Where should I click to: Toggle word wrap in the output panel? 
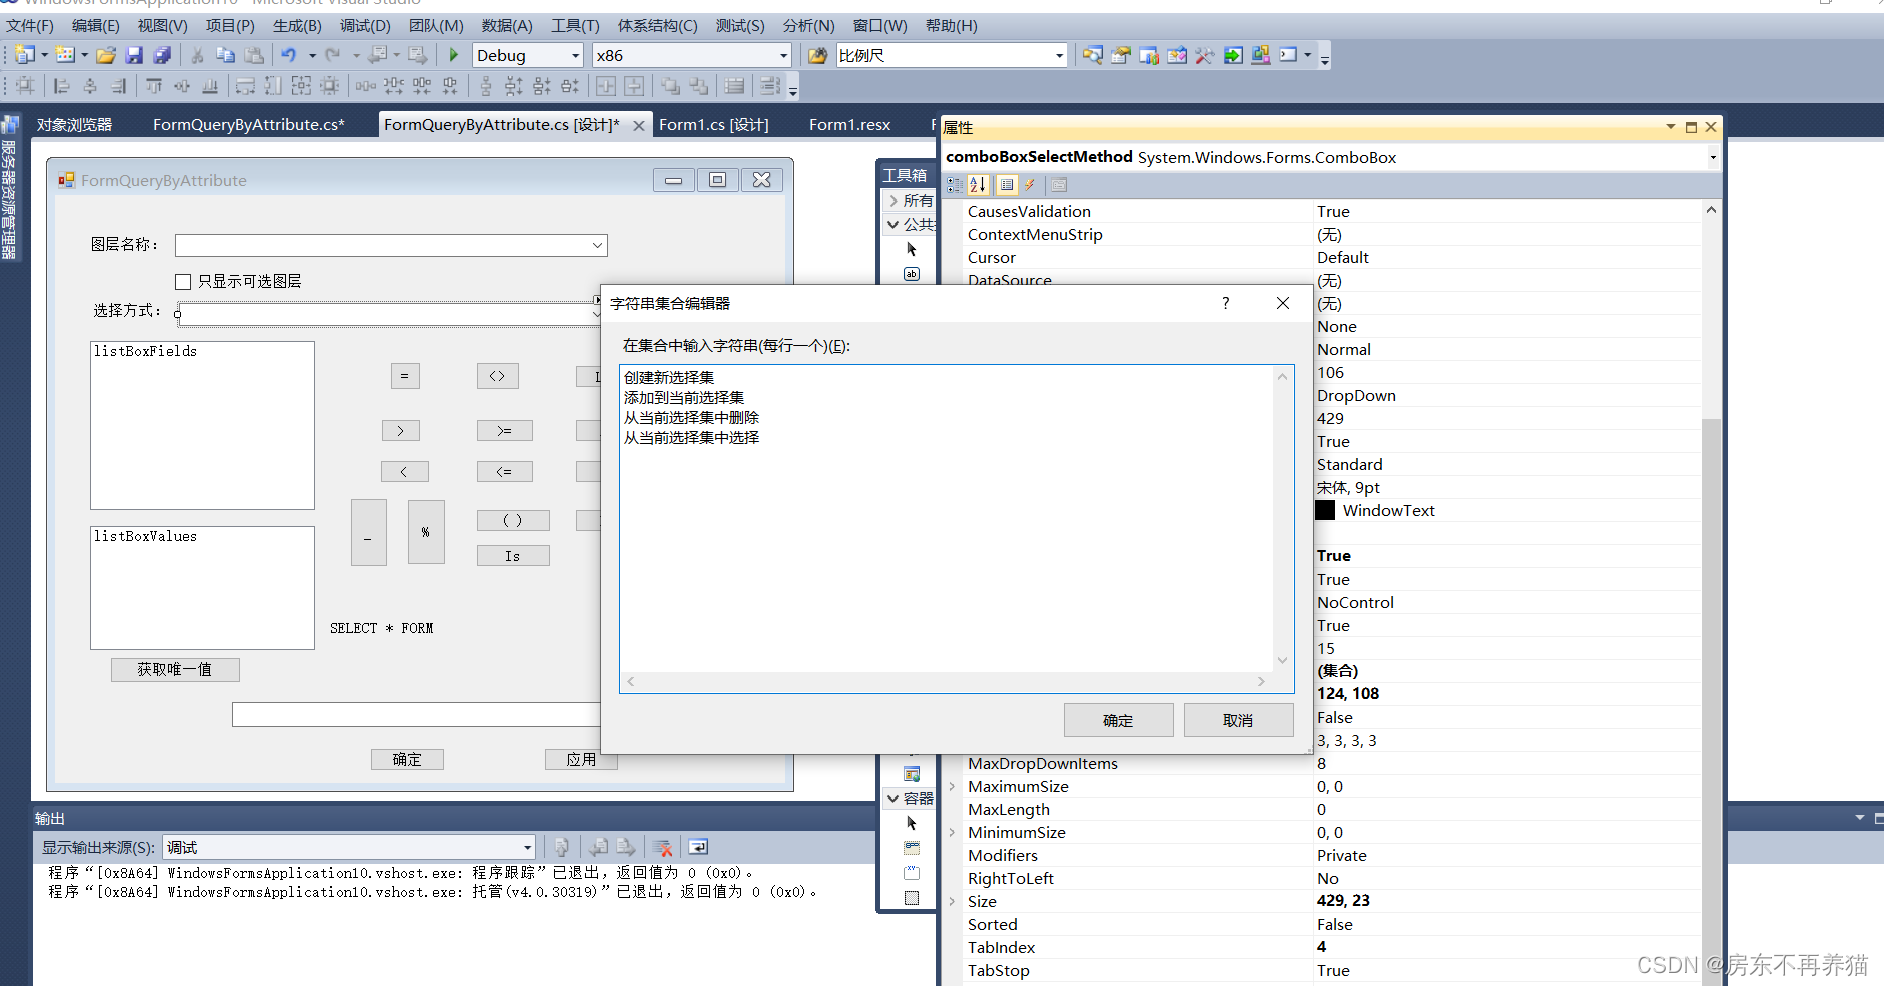tap(698, 848)
